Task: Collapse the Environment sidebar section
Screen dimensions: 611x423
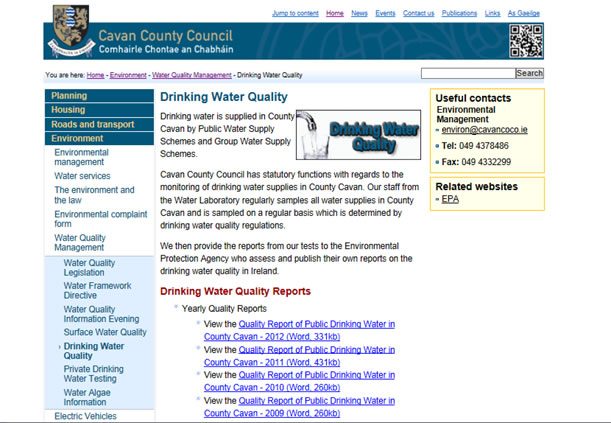Action: click(x=77, y=138)
